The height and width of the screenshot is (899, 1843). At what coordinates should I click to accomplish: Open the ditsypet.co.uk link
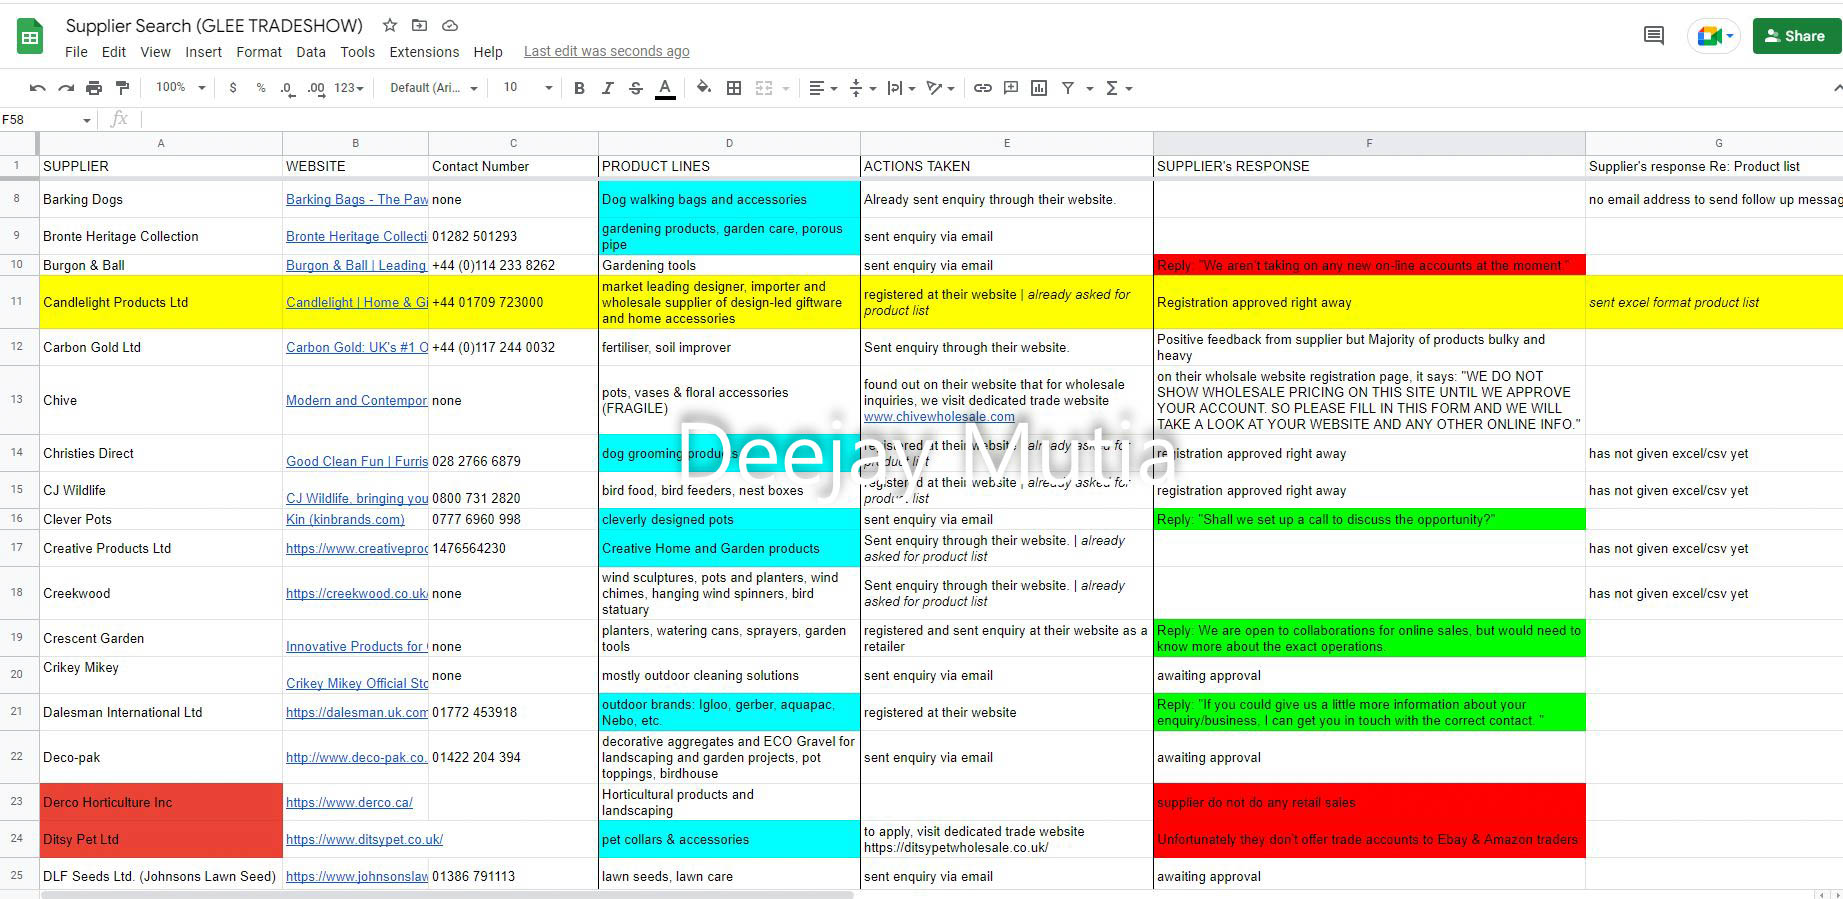pos(364,839)
